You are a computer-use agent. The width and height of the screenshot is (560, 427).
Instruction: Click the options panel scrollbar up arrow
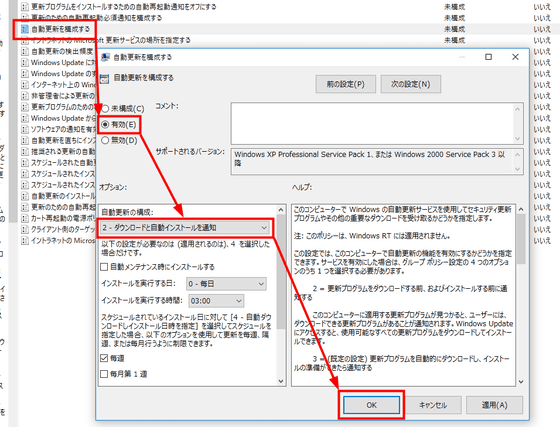[x=281, y=210]
